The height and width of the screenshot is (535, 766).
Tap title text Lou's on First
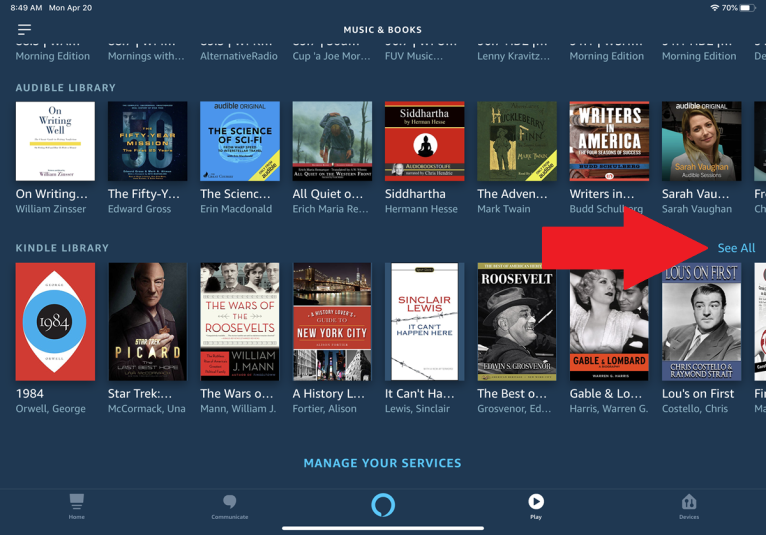pyautogui.click(x=698, y=394)
